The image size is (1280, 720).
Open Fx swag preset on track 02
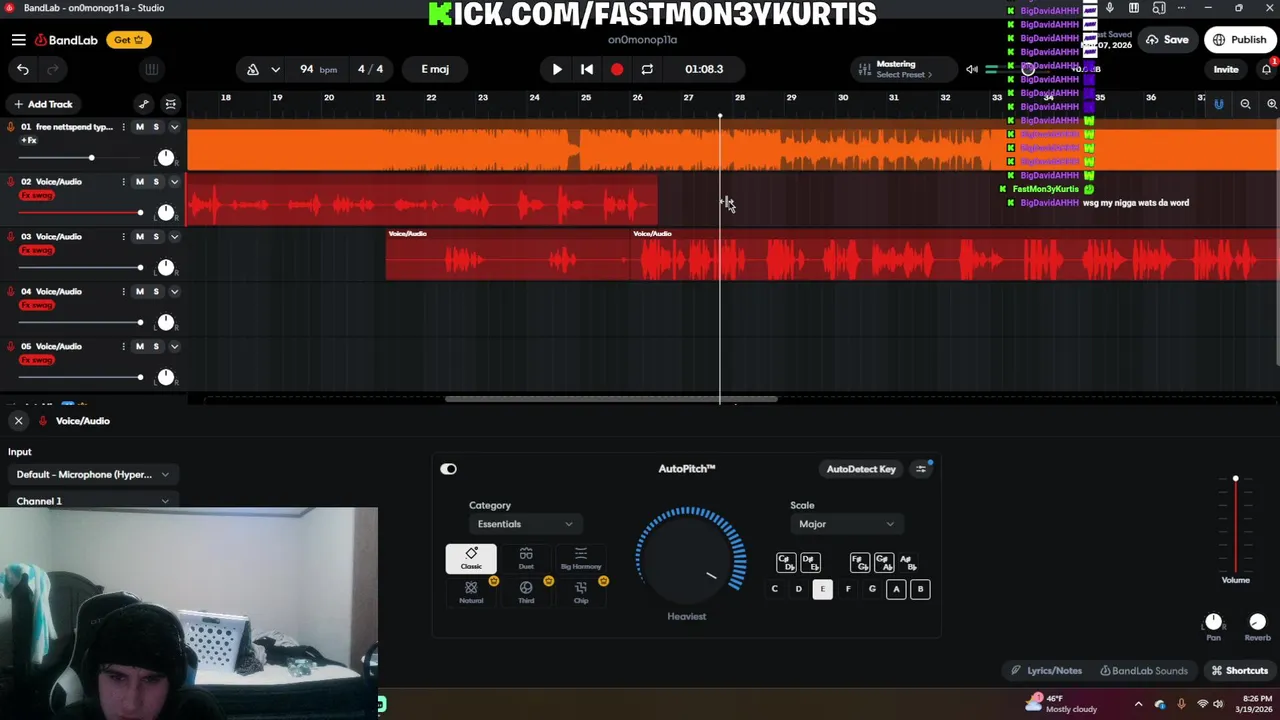click(x=37, y=196)
